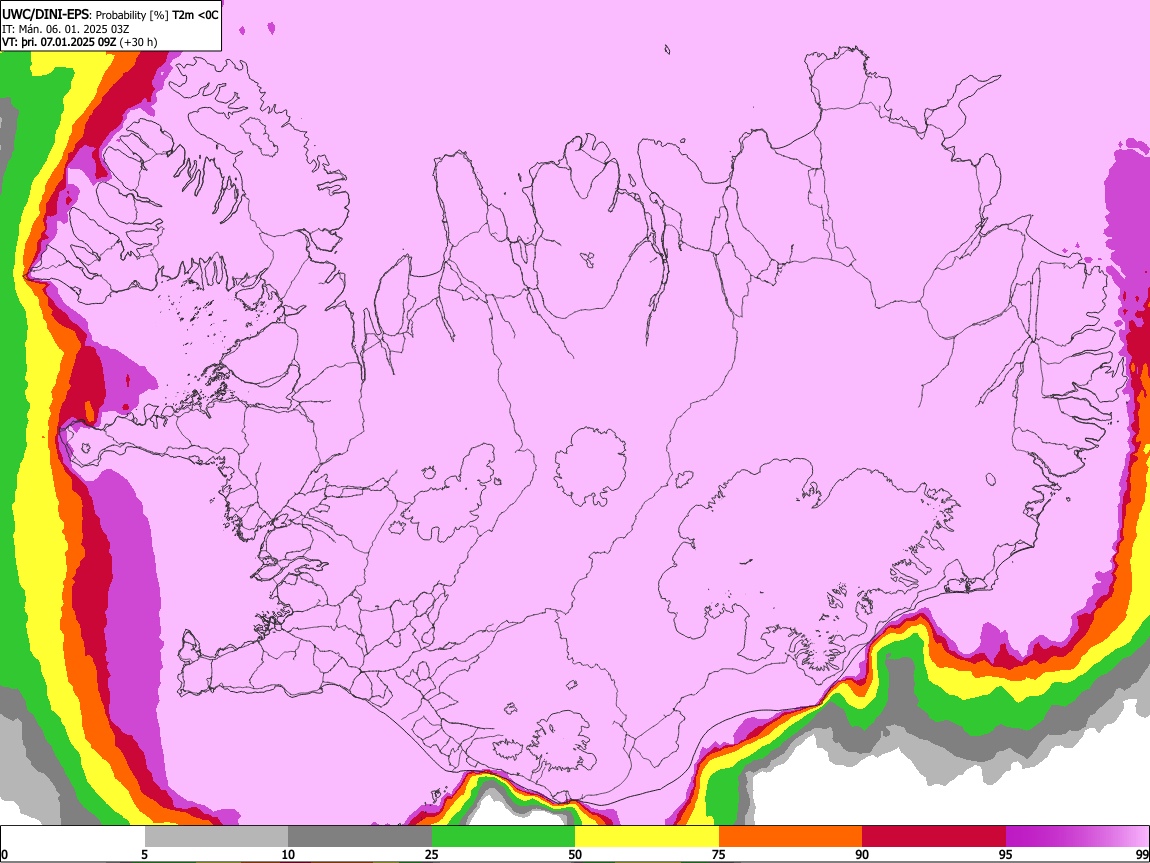1150x863 pixels.
Task: Click the legend tick label '50'
Action: (x=575, y=854)
